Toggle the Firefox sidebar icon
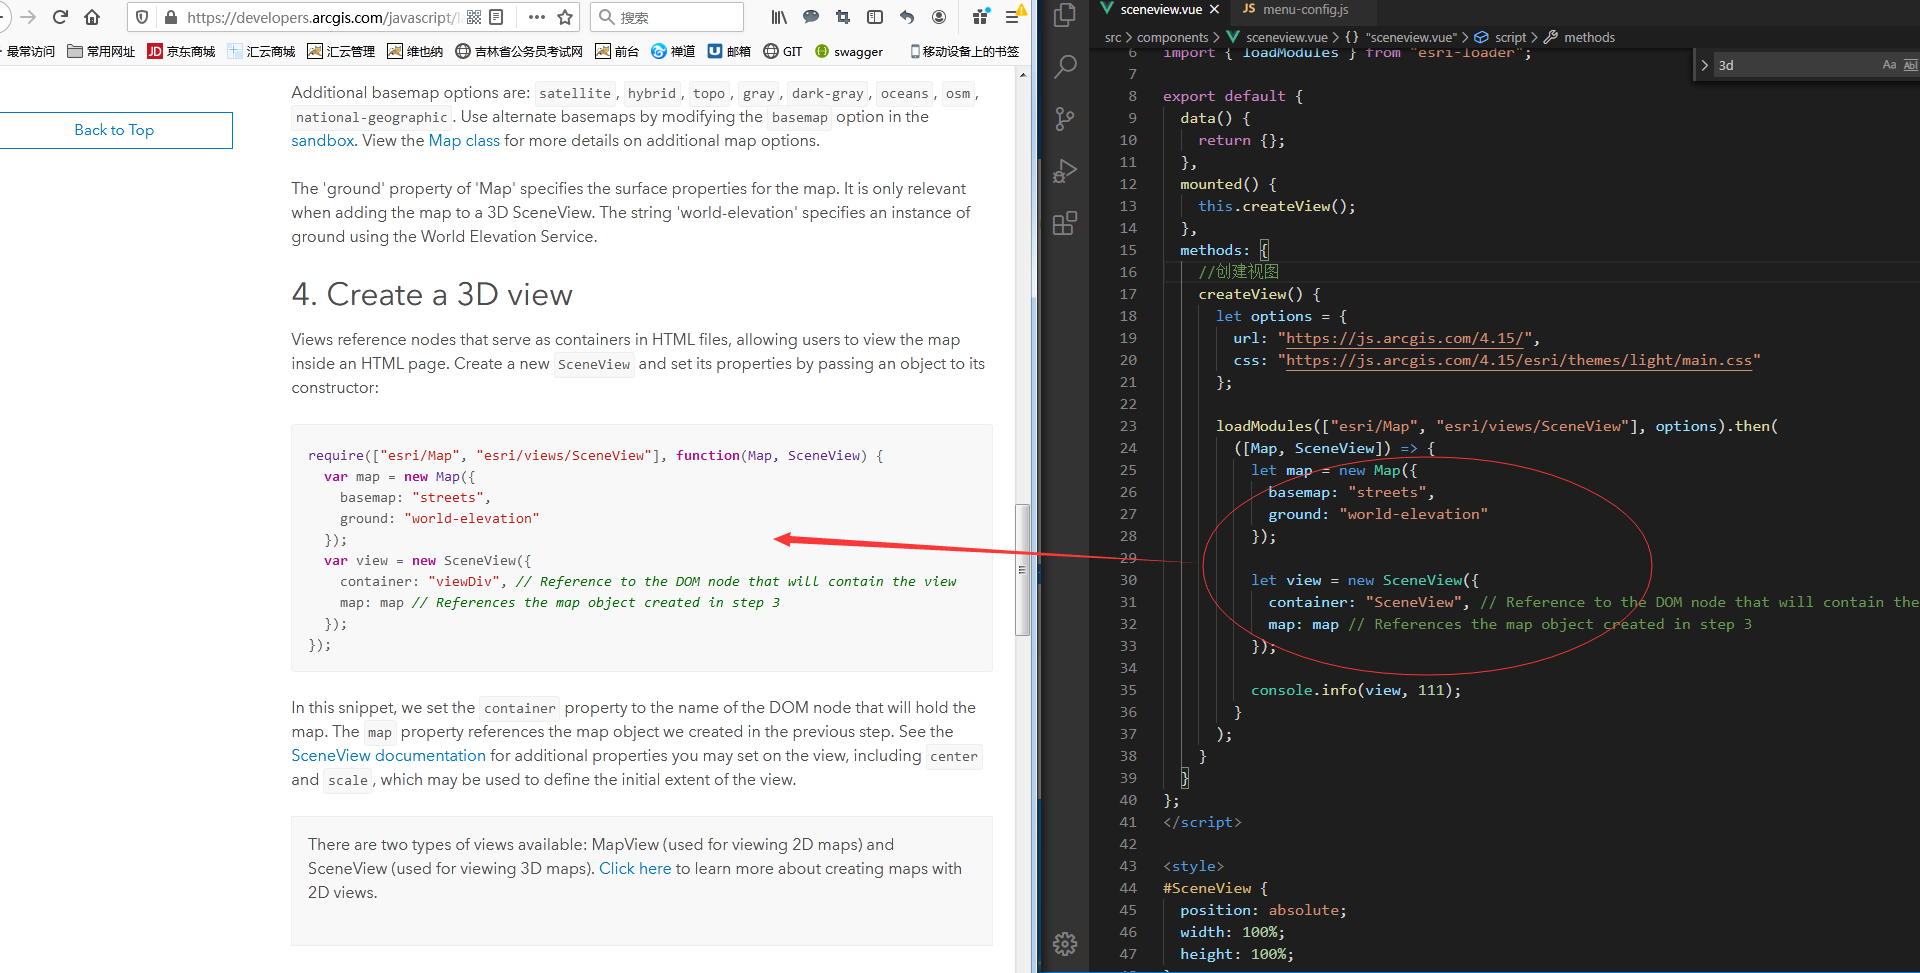 tap(875, 17)
